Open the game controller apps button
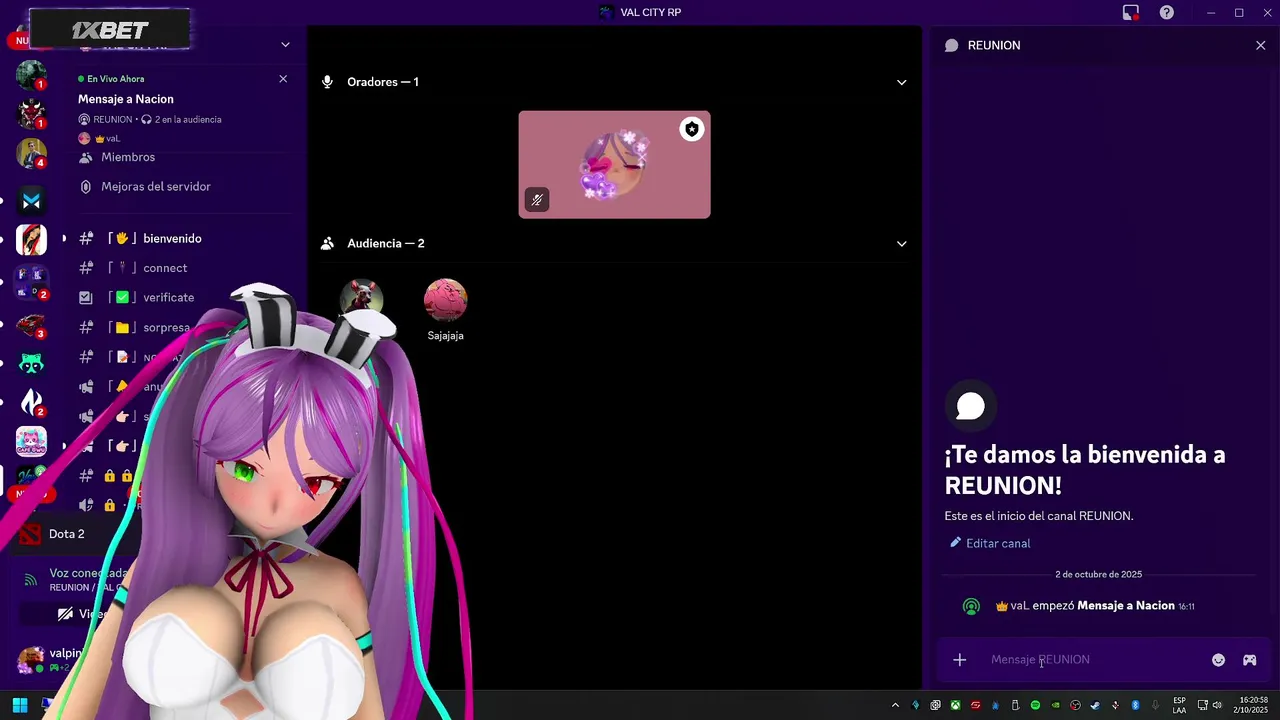The image size is (1280, 720). coord(1249,660)
